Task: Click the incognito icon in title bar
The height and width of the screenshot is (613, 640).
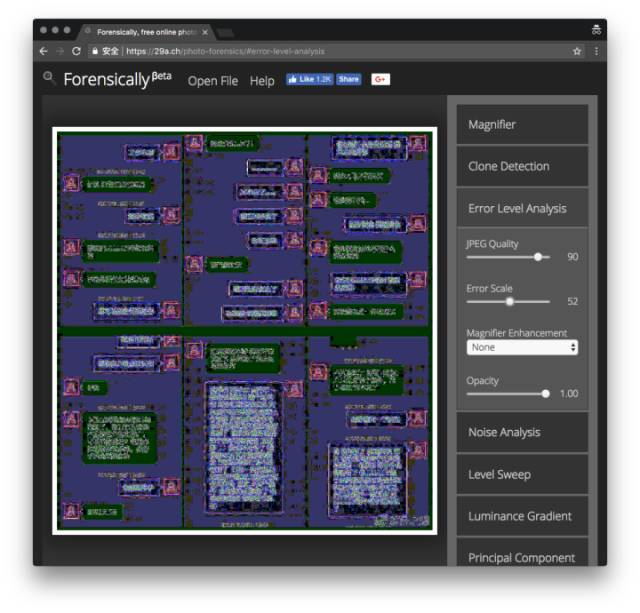Action: point(596,30)
